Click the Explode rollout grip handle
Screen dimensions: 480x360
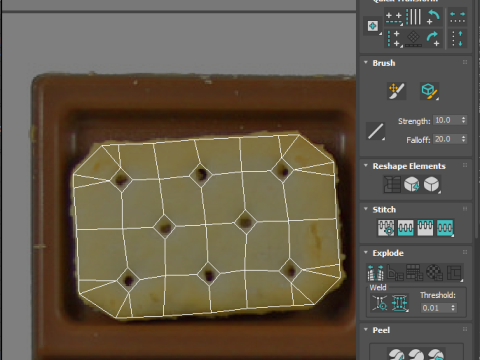tap(465, 252)
